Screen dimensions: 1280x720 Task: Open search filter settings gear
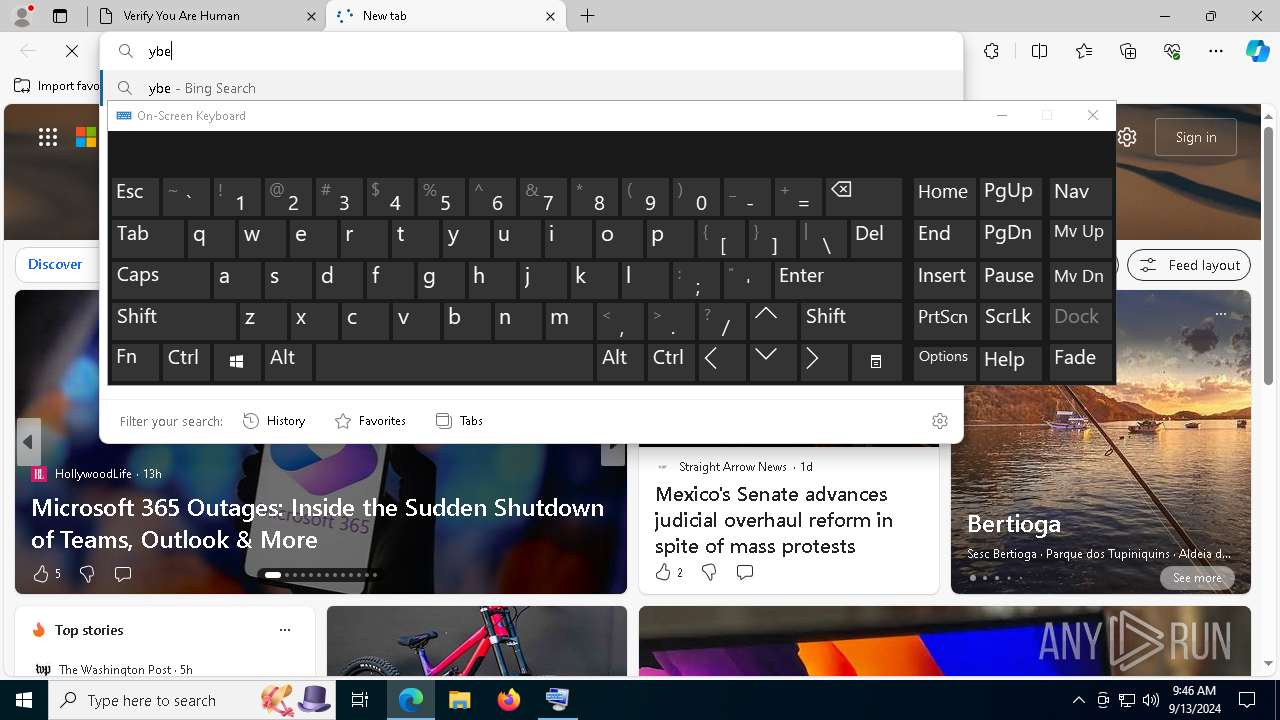point(939,421)
